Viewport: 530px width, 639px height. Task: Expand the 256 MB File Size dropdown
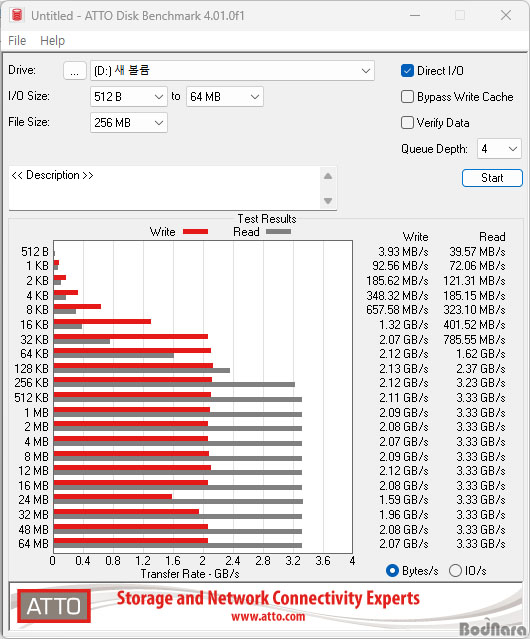129,123
